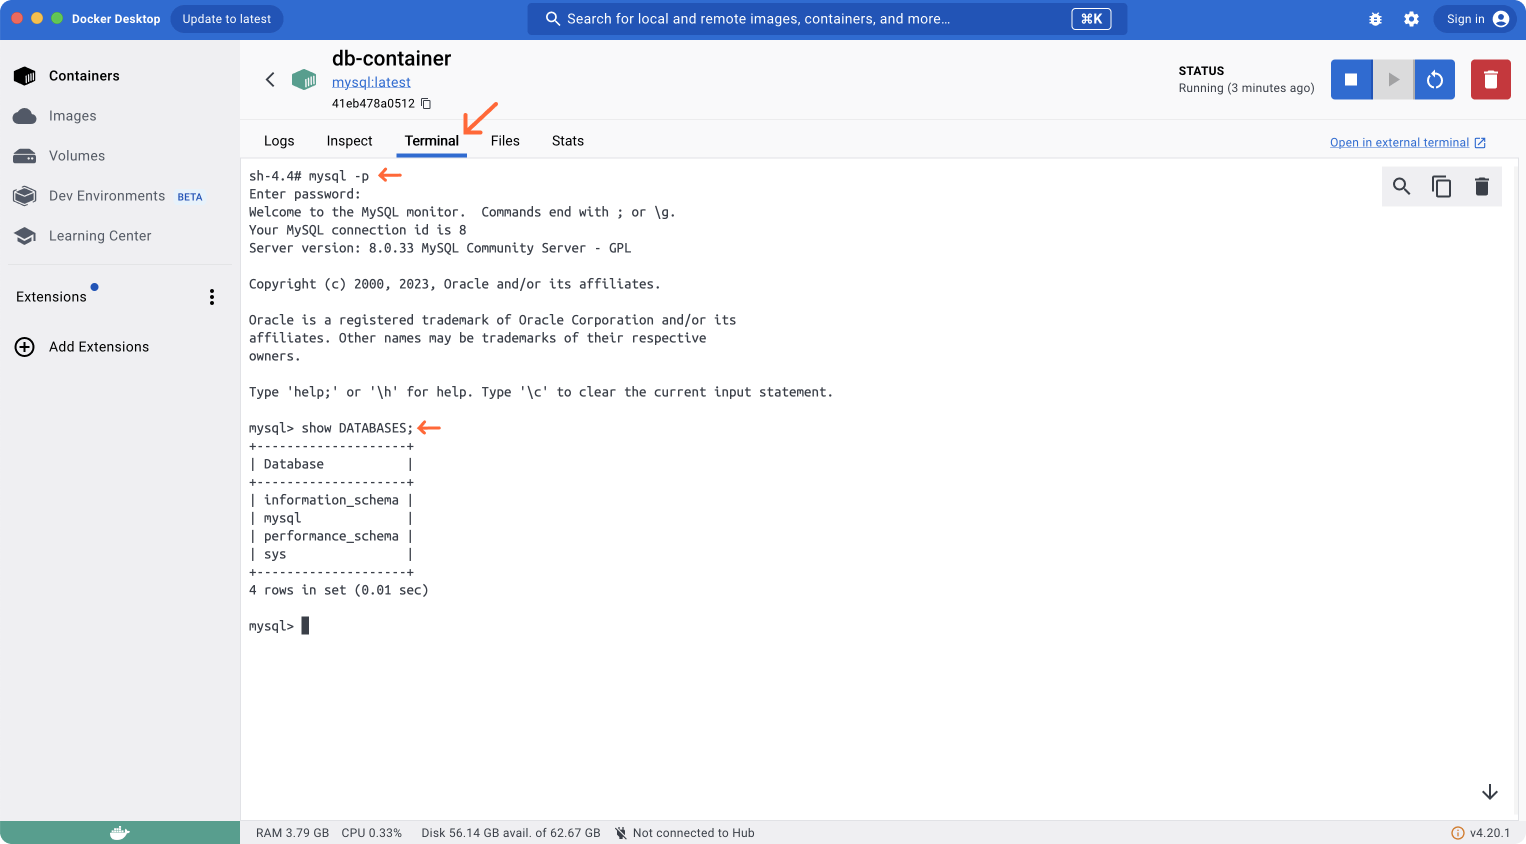
Task: Switch to the Stats tab
Action: (x=567, y=140)
